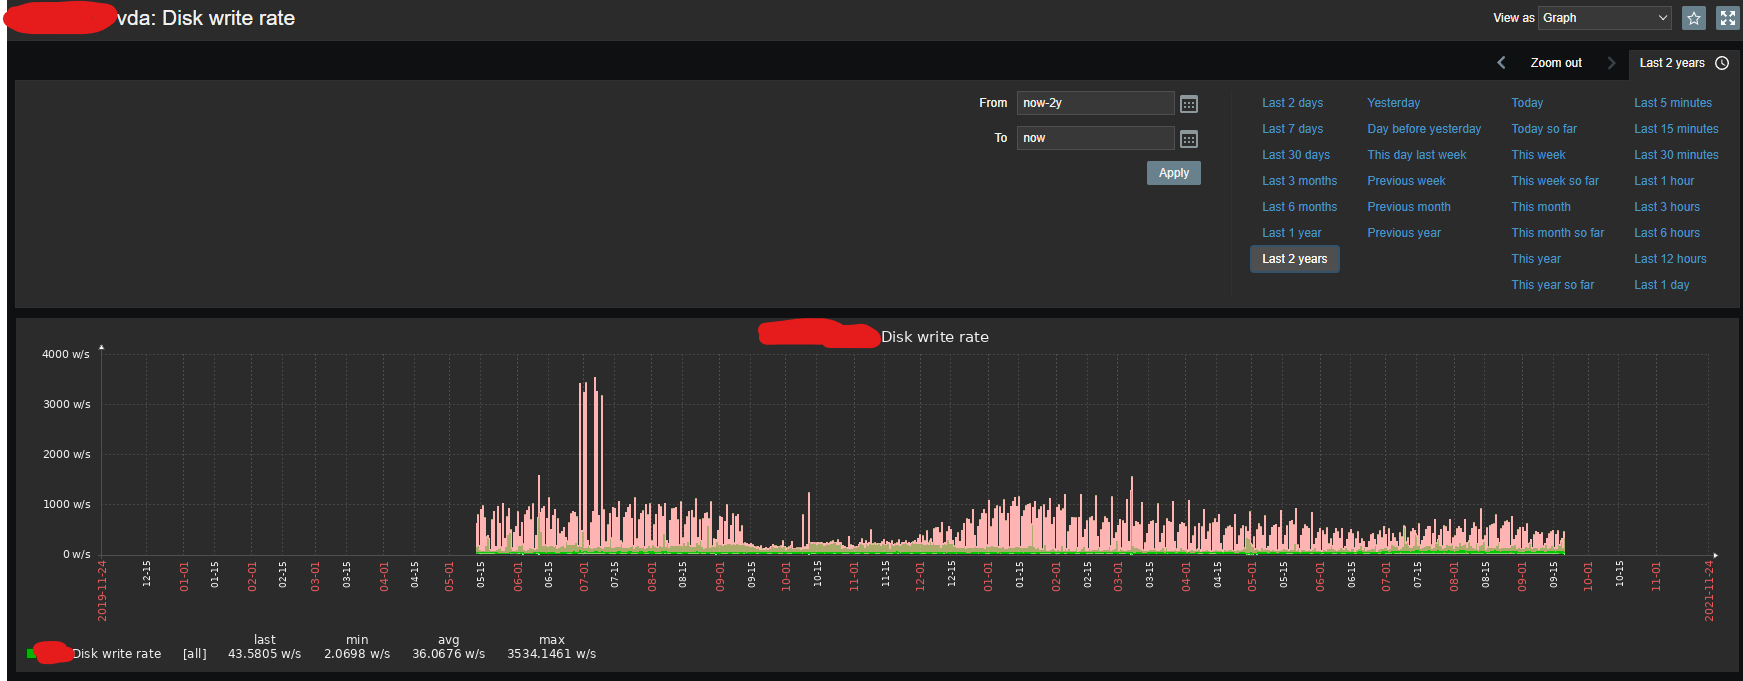Open the View as Graph dropdown

tap(1604, 18)
